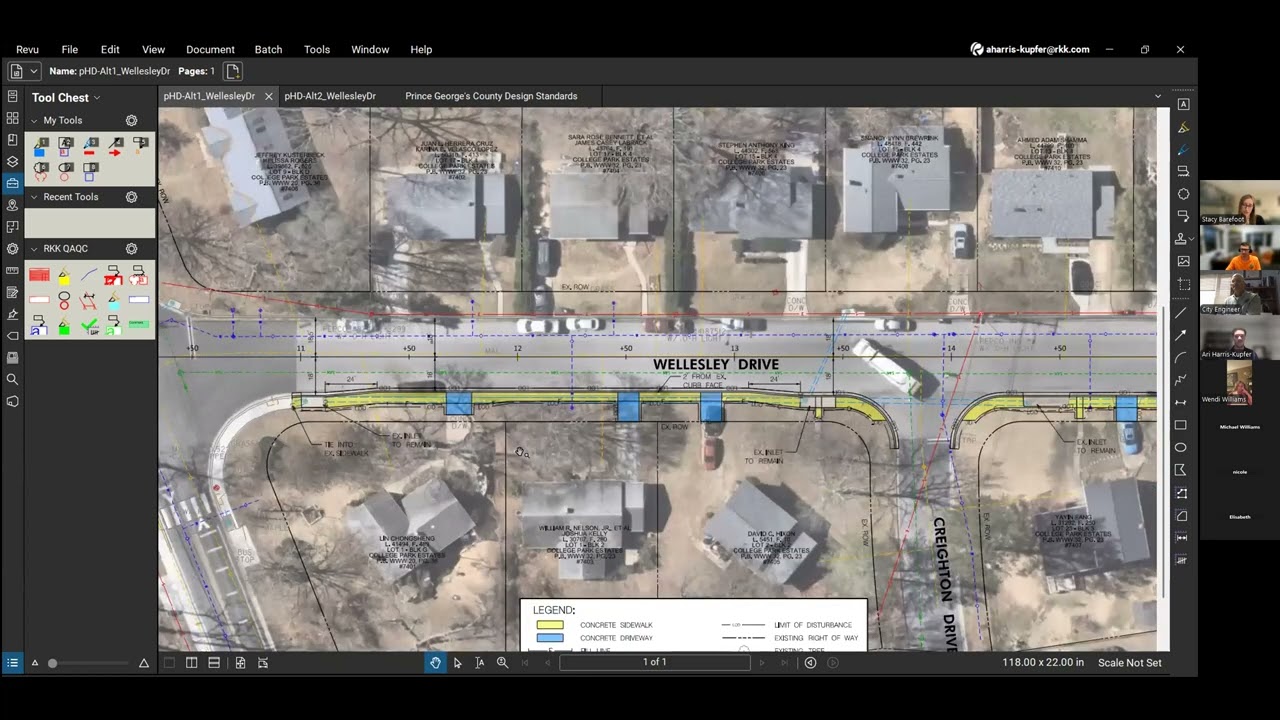Click the zoom in large triangle button
The height and width of the screenshot is (720, 1280).
[143, 663]
